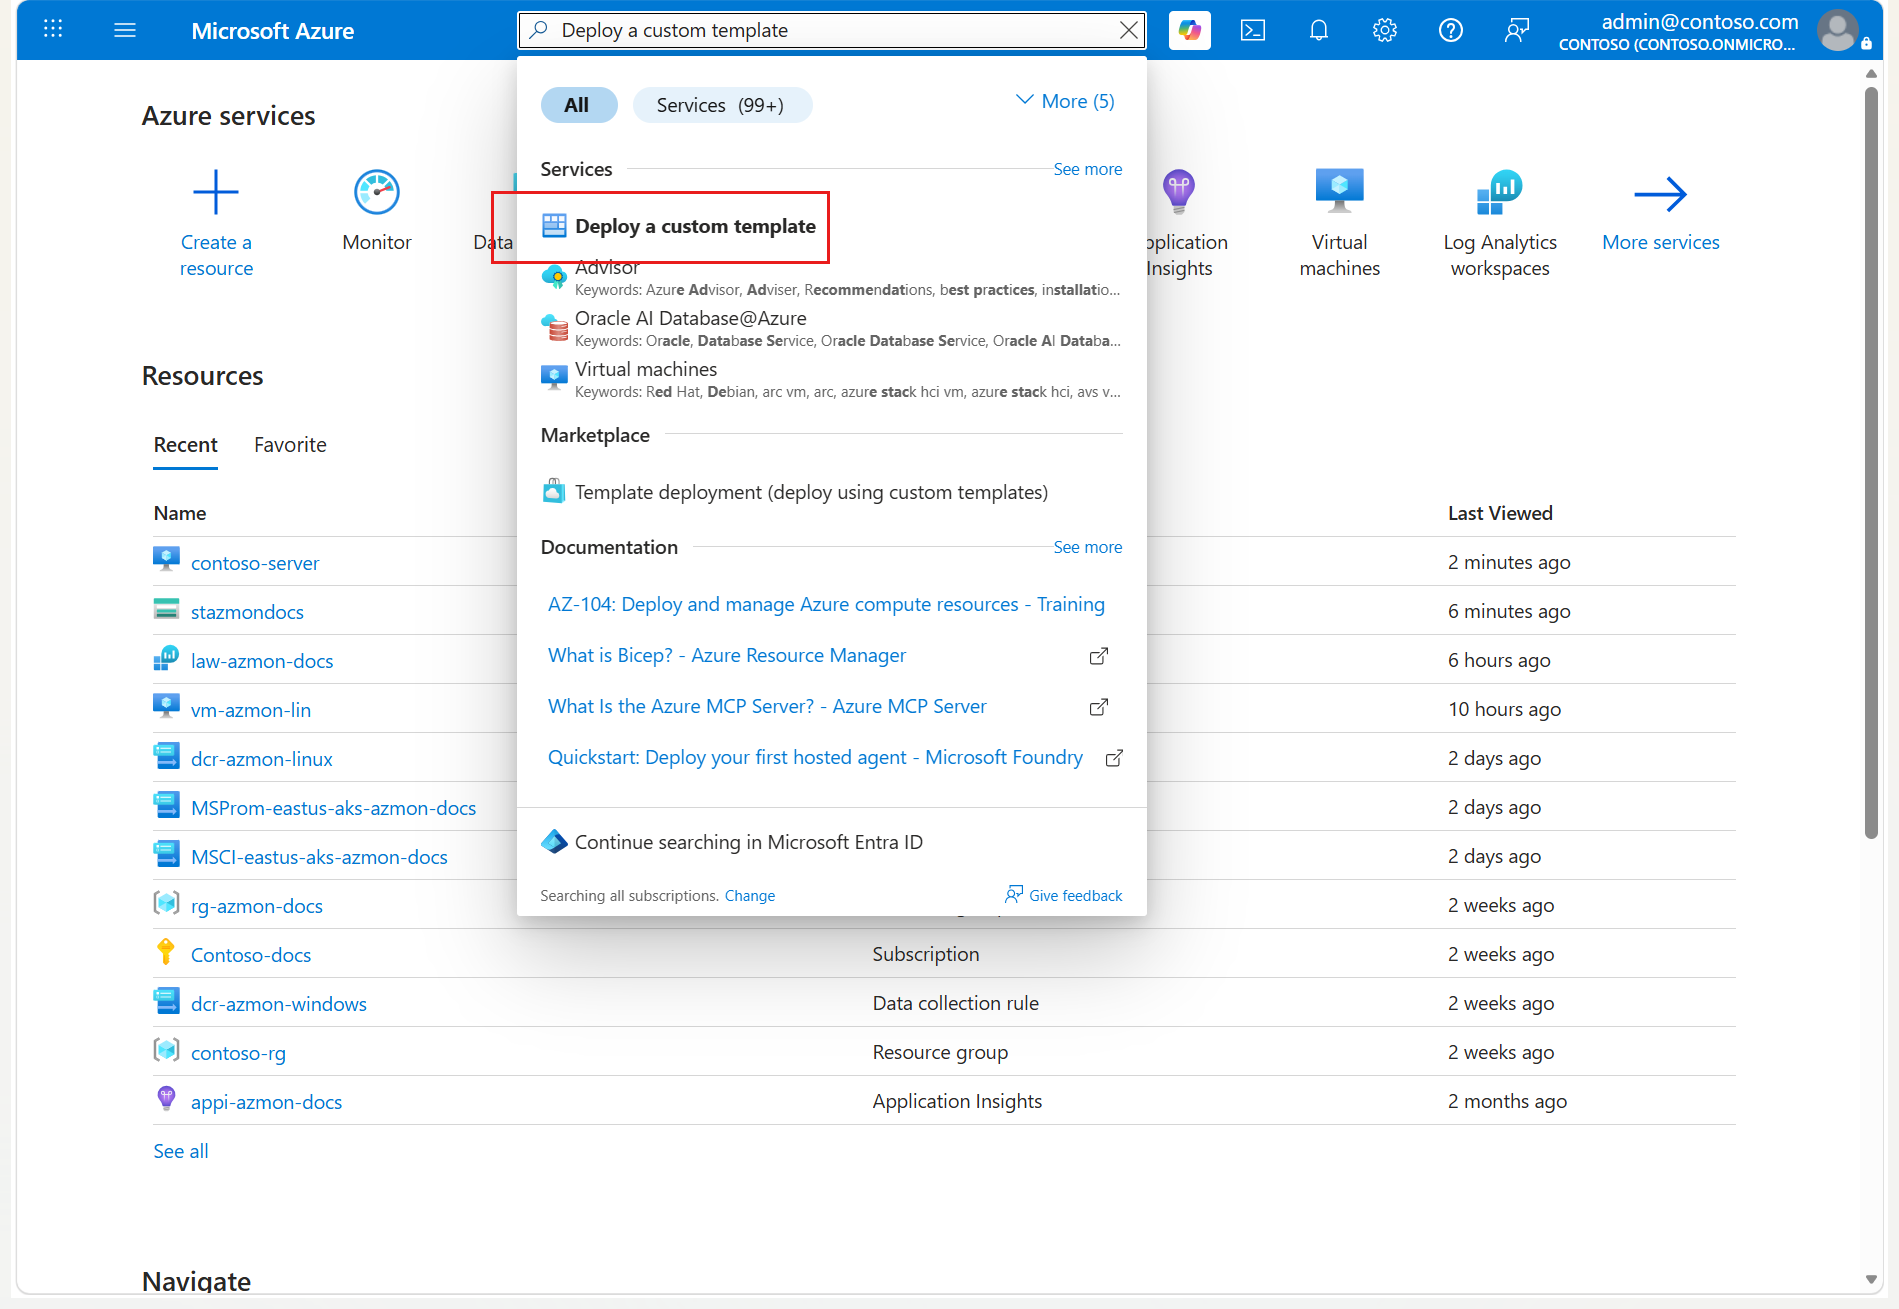The height and width of the screenshot is (1309, 1899).
Task: Select the Virtual machines search result
Action: (832, 379)
